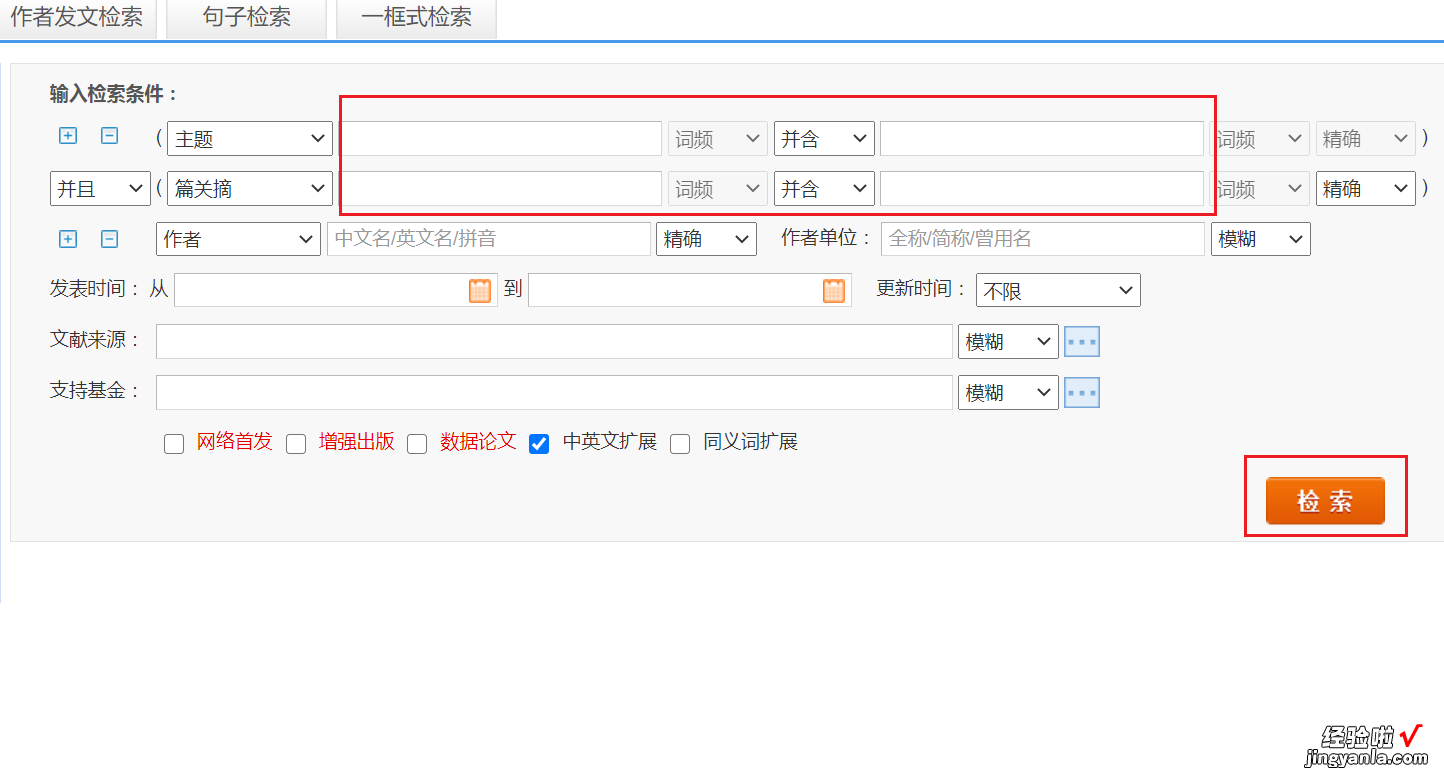
Task: Open the second 词频 dropdown in the 篇关摘 row
Action: coord(1260,188)
